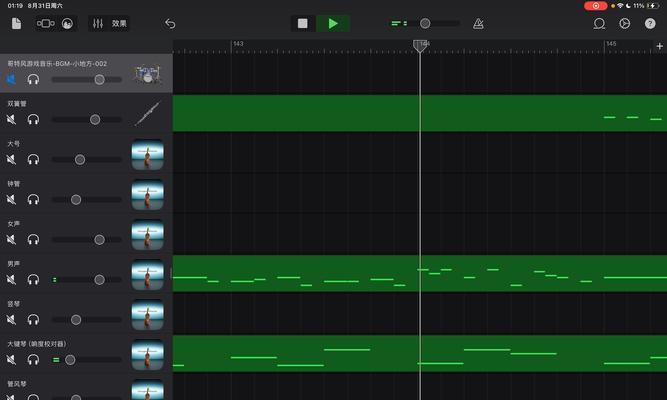Open track controls mixer icon
The image size is (667, 400).
(x=98, y=23)
